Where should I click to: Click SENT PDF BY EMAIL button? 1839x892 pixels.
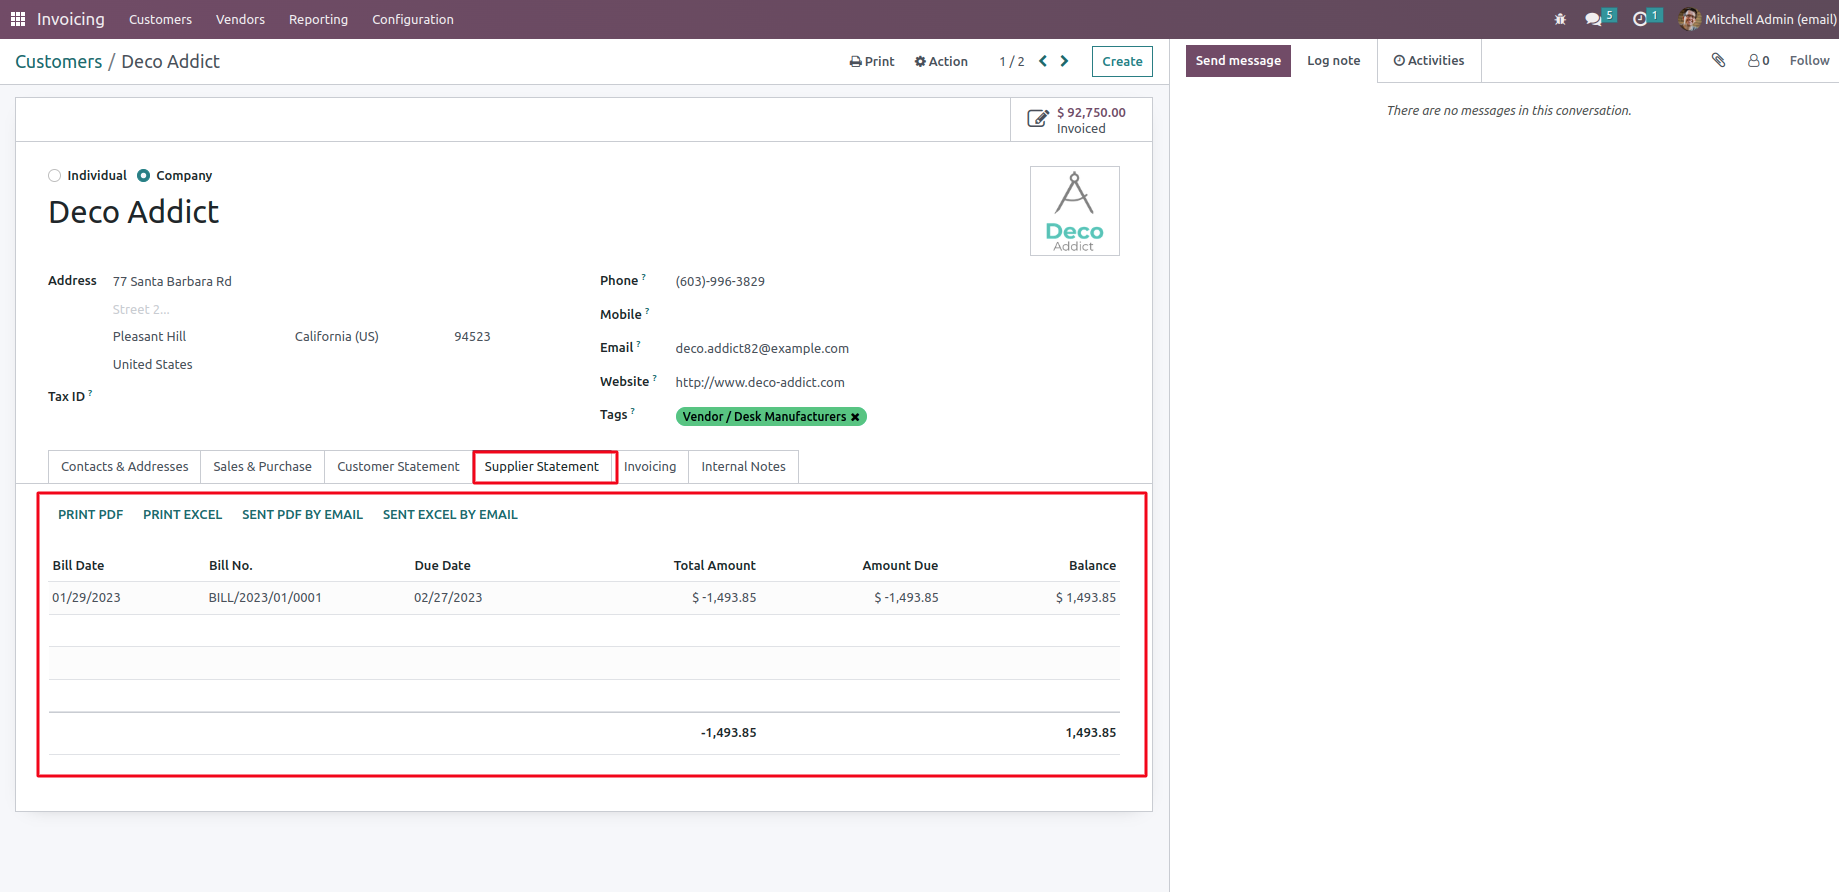point(303,515)
